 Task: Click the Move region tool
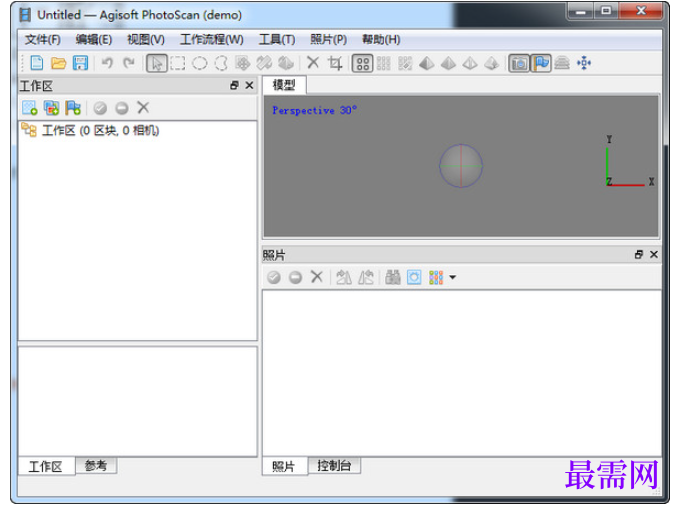[243, 63]
